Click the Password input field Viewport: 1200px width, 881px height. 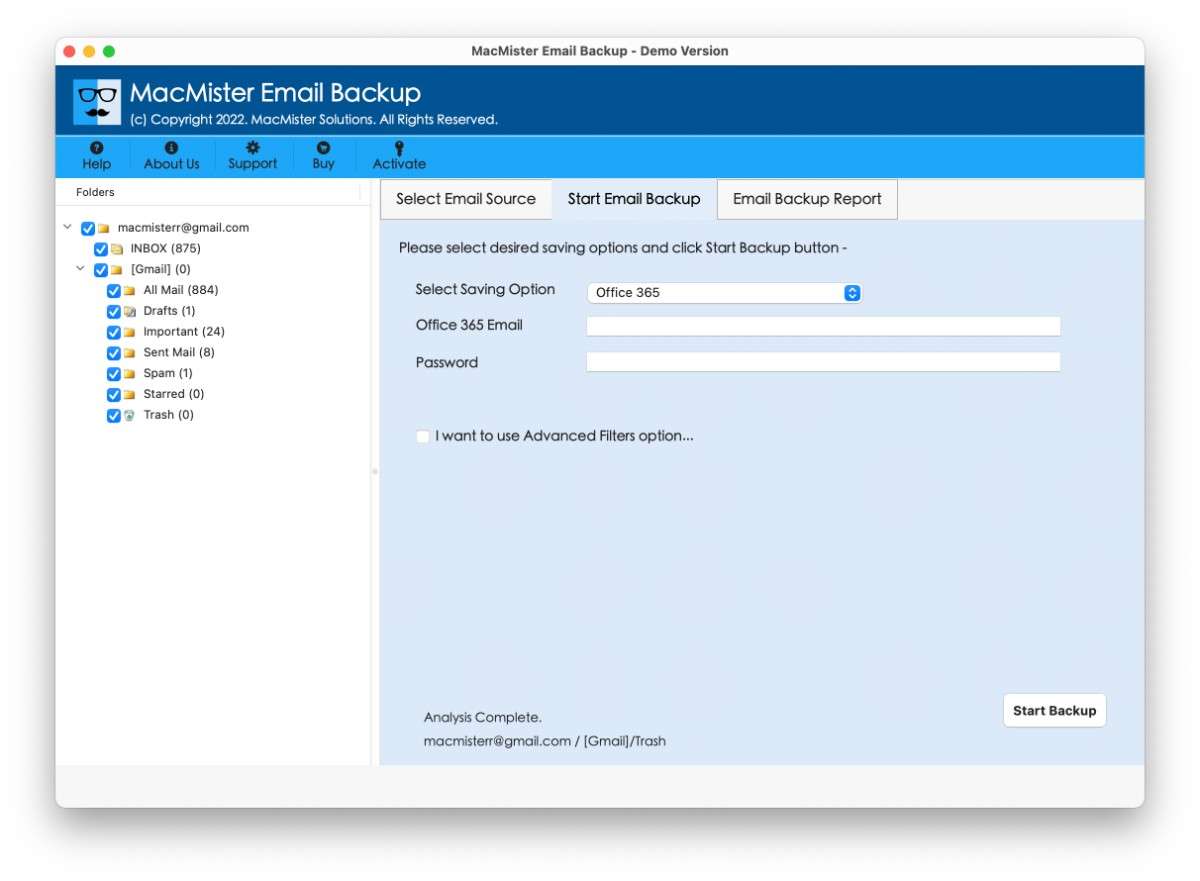pyautogui.click(x=823, y=362)
